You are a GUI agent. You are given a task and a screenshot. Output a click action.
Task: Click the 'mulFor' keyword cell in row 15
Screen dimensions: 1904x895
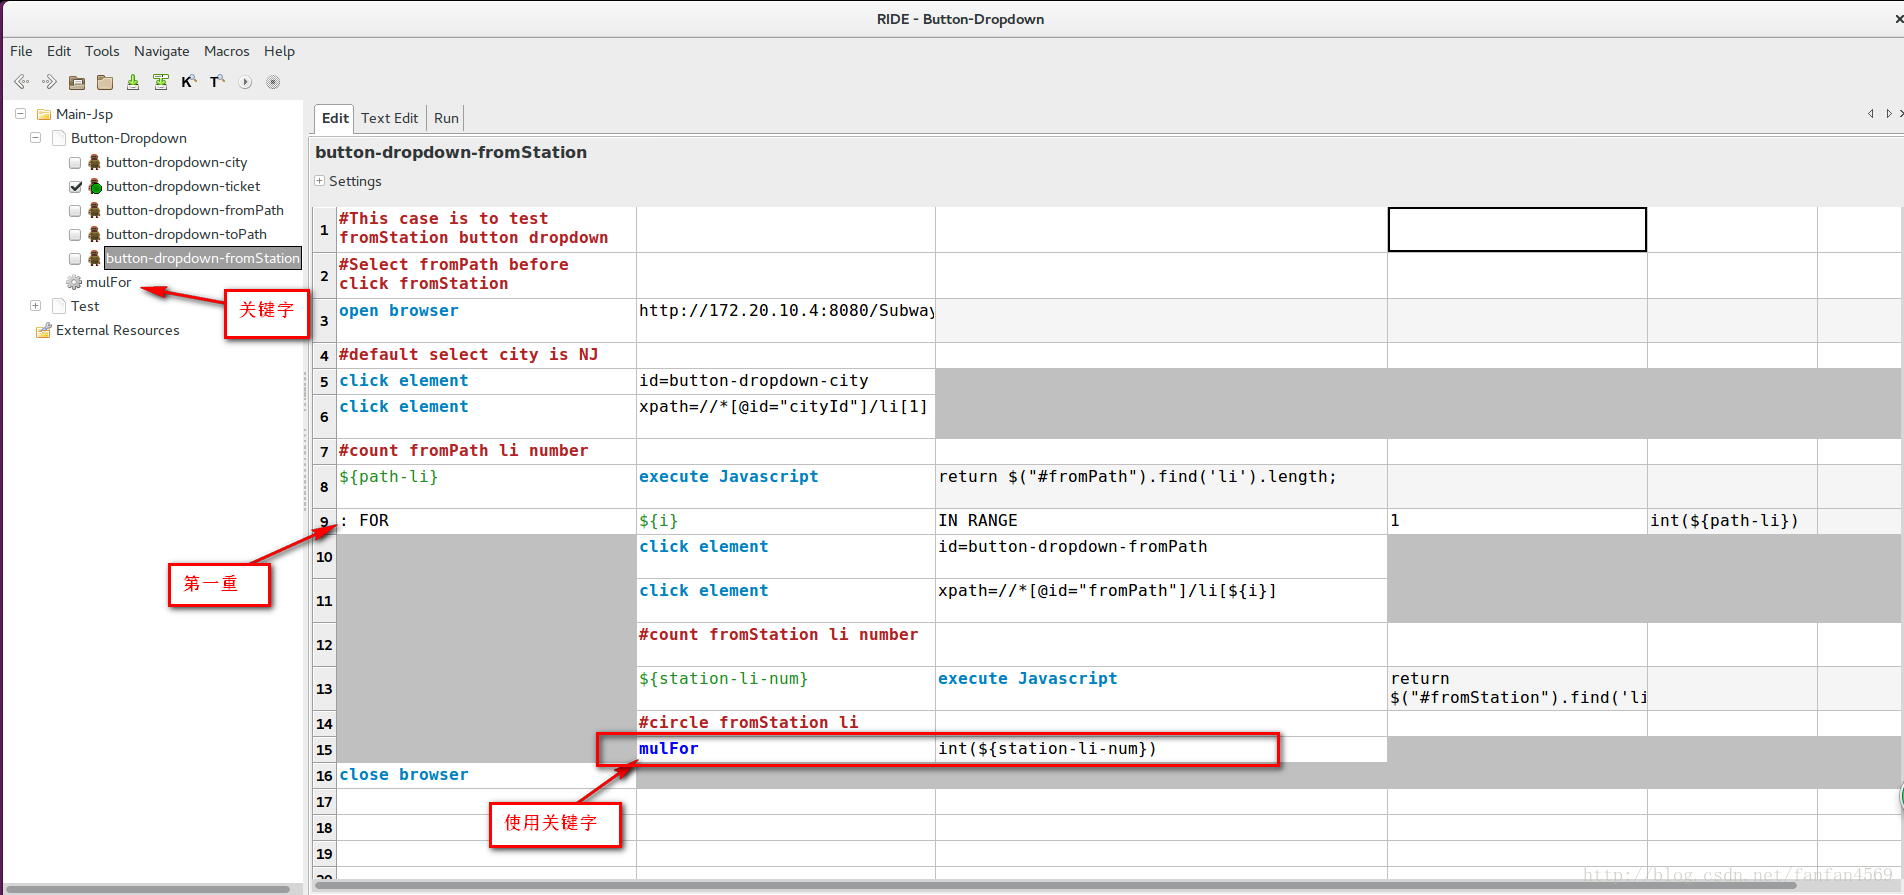786,749
